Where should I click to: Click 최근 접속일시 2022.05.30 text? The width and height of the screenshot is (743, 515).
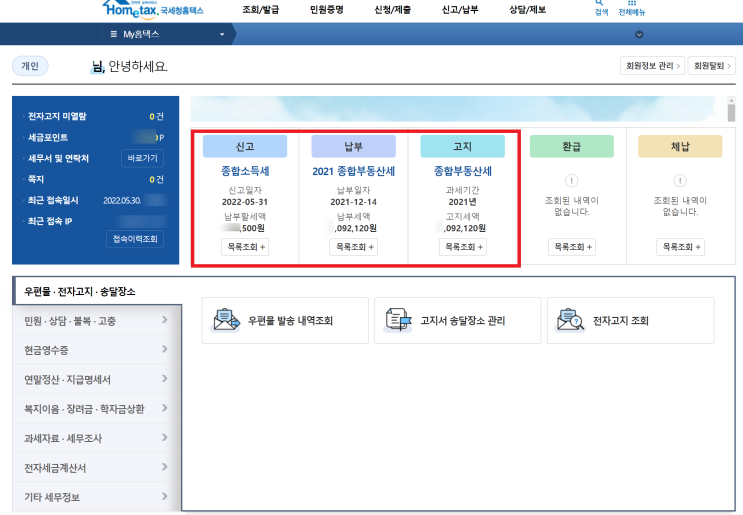pyautogui.click(x=122, y=200)
